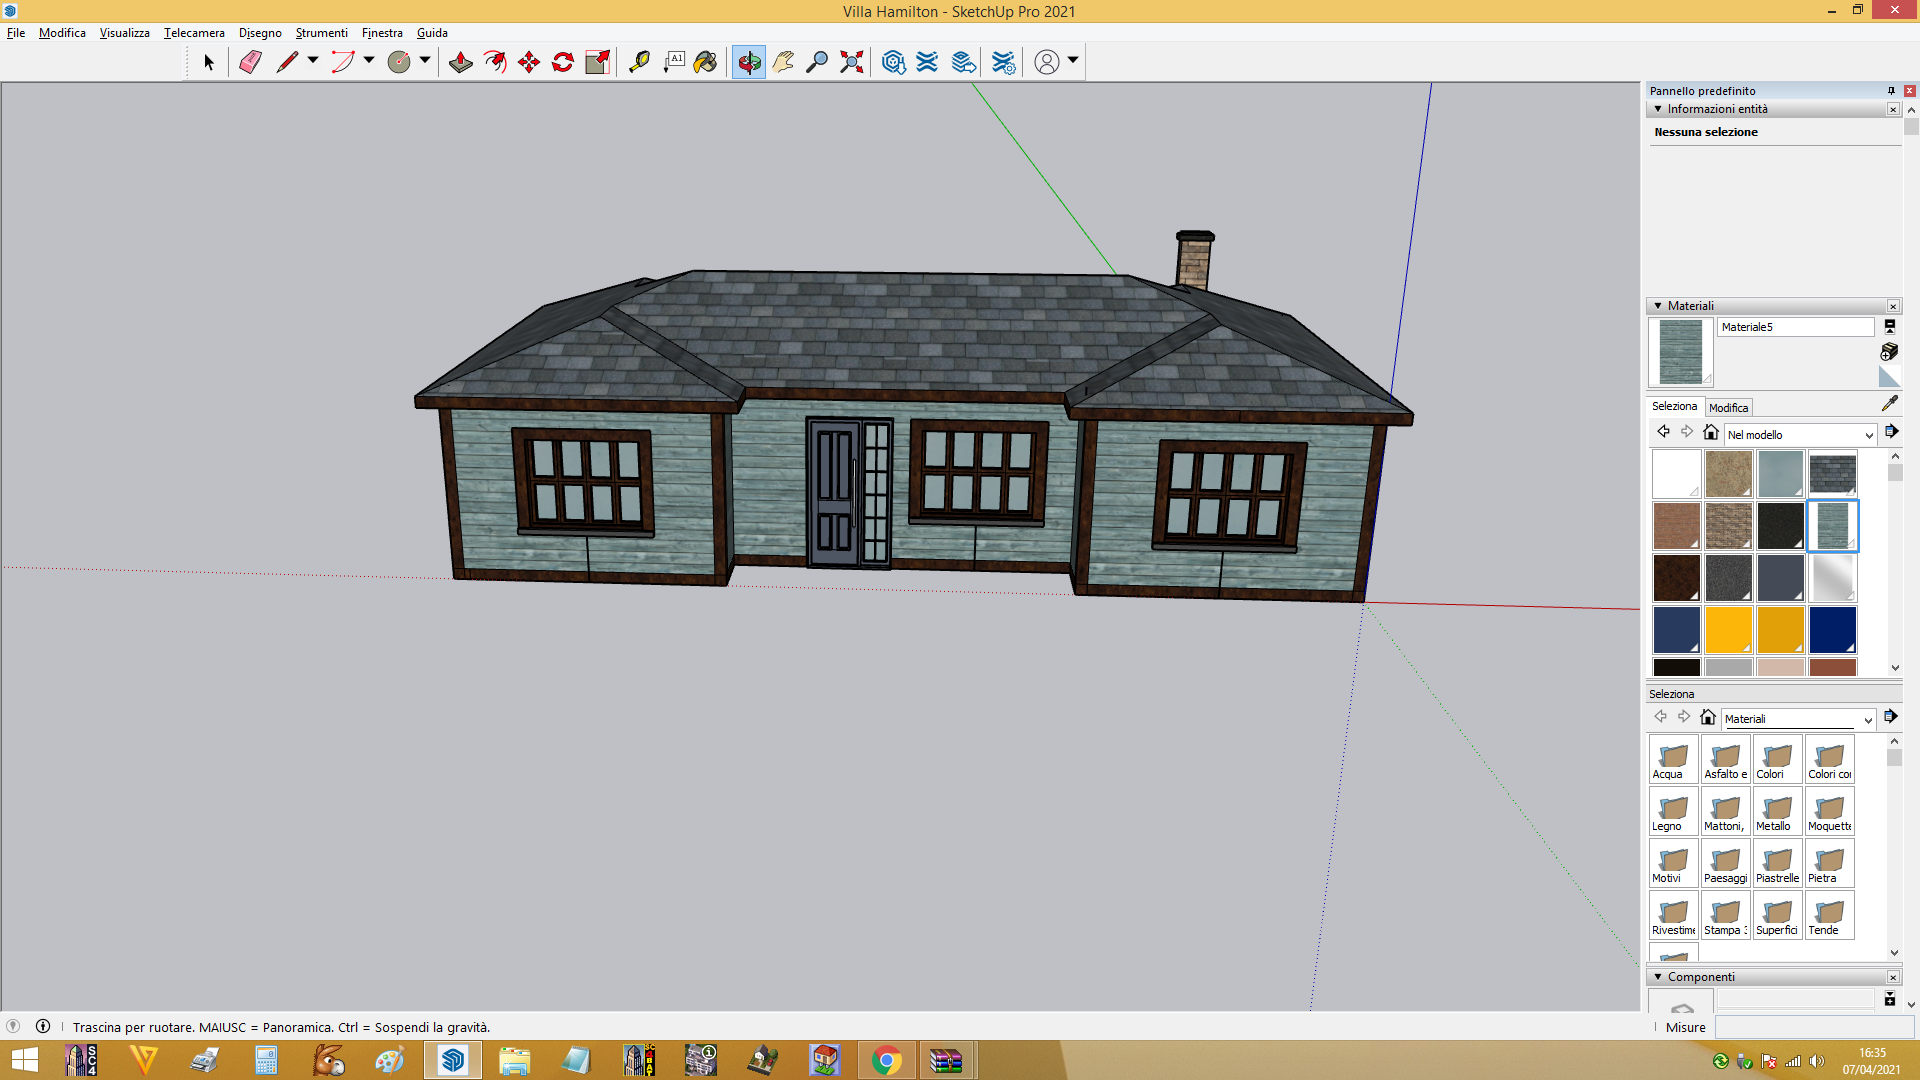Viewport: 1920px width, 1080px height.
Task: Select the dark navy blue material swatch
Action: (1832, 630)
